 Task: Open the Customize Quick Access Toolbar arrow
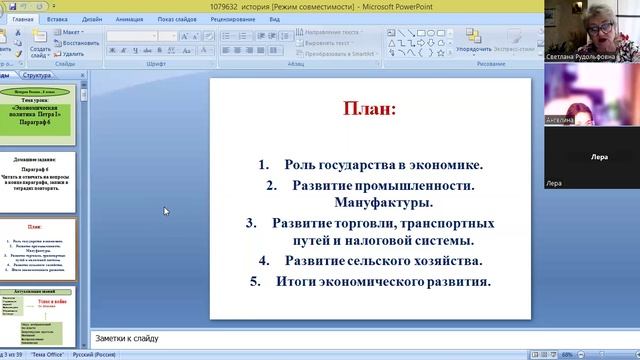(x=53, y=7)
